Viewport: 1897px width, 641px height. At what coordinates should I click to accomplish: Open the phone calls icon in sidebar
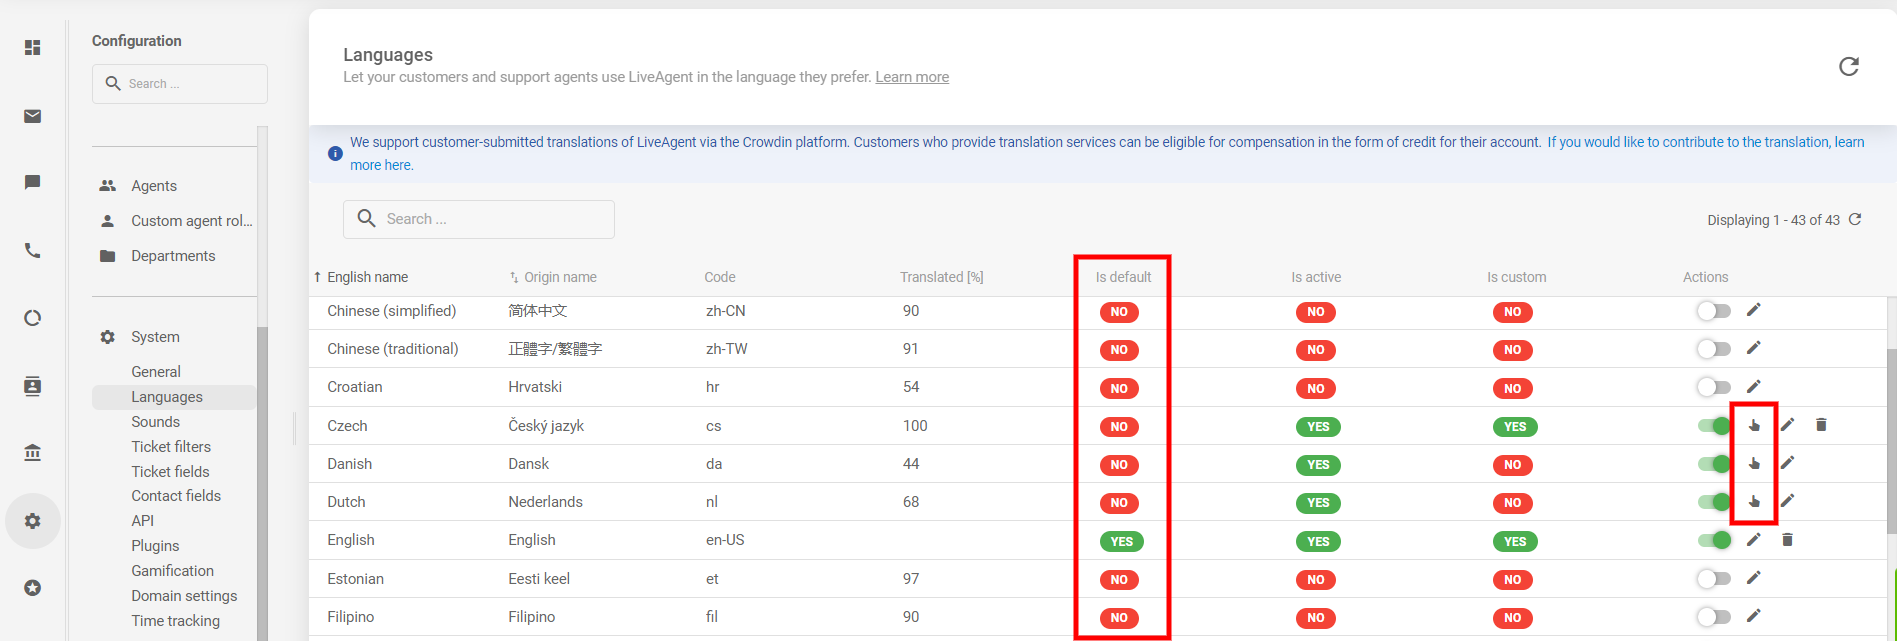(x=33, y=251)
